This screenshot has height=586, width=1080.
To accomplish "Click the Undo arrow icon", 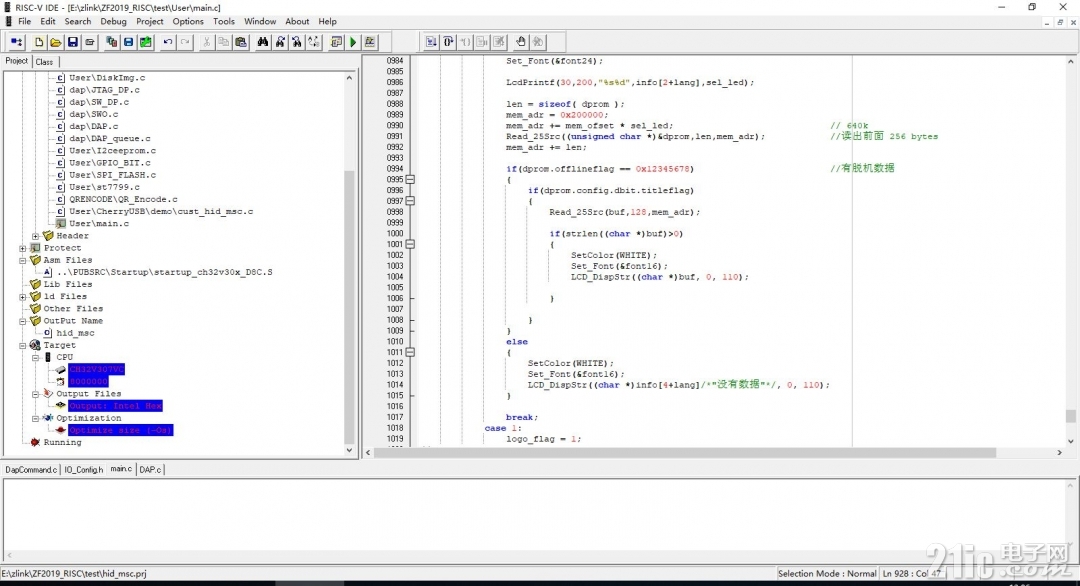I will tap(167, 42).
